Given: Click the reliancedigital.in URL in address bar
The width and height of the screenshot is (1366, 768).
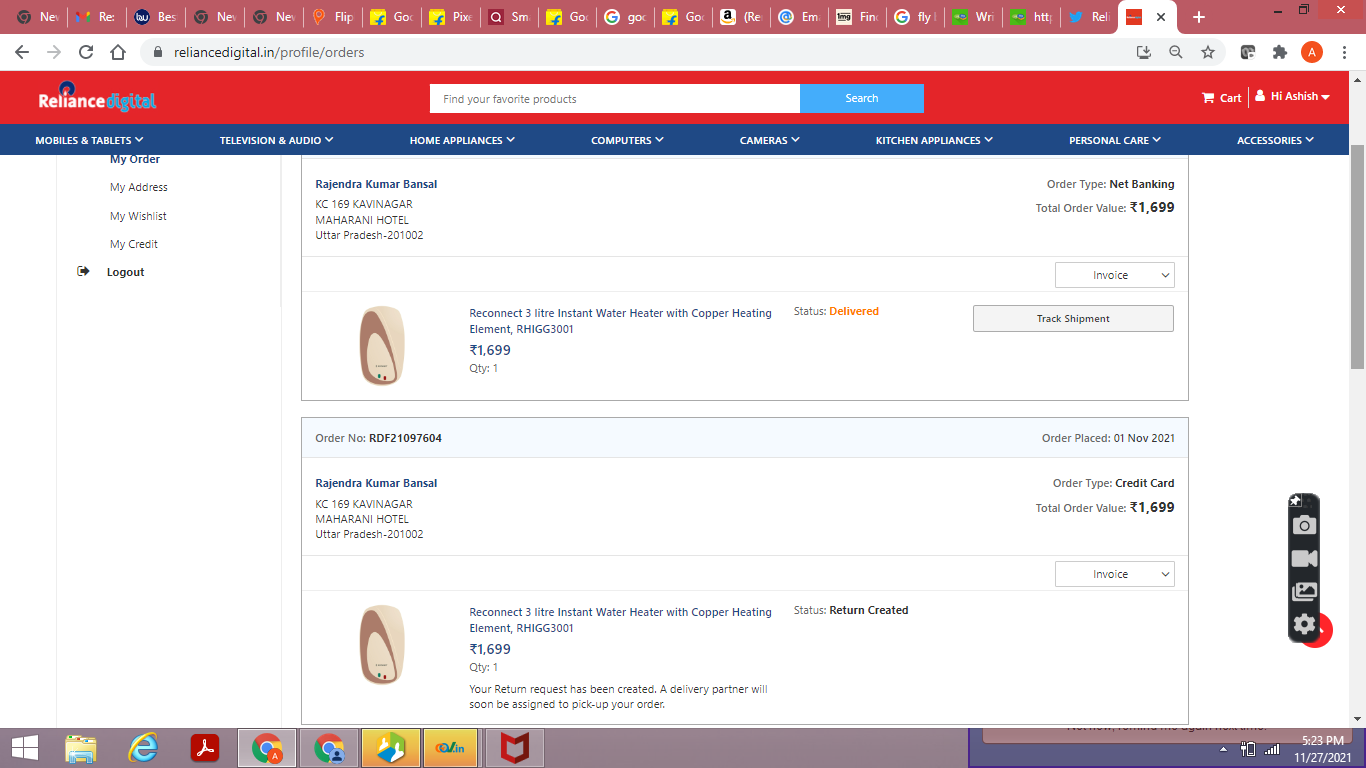Looking at the screenshot, I should (269, 52).
